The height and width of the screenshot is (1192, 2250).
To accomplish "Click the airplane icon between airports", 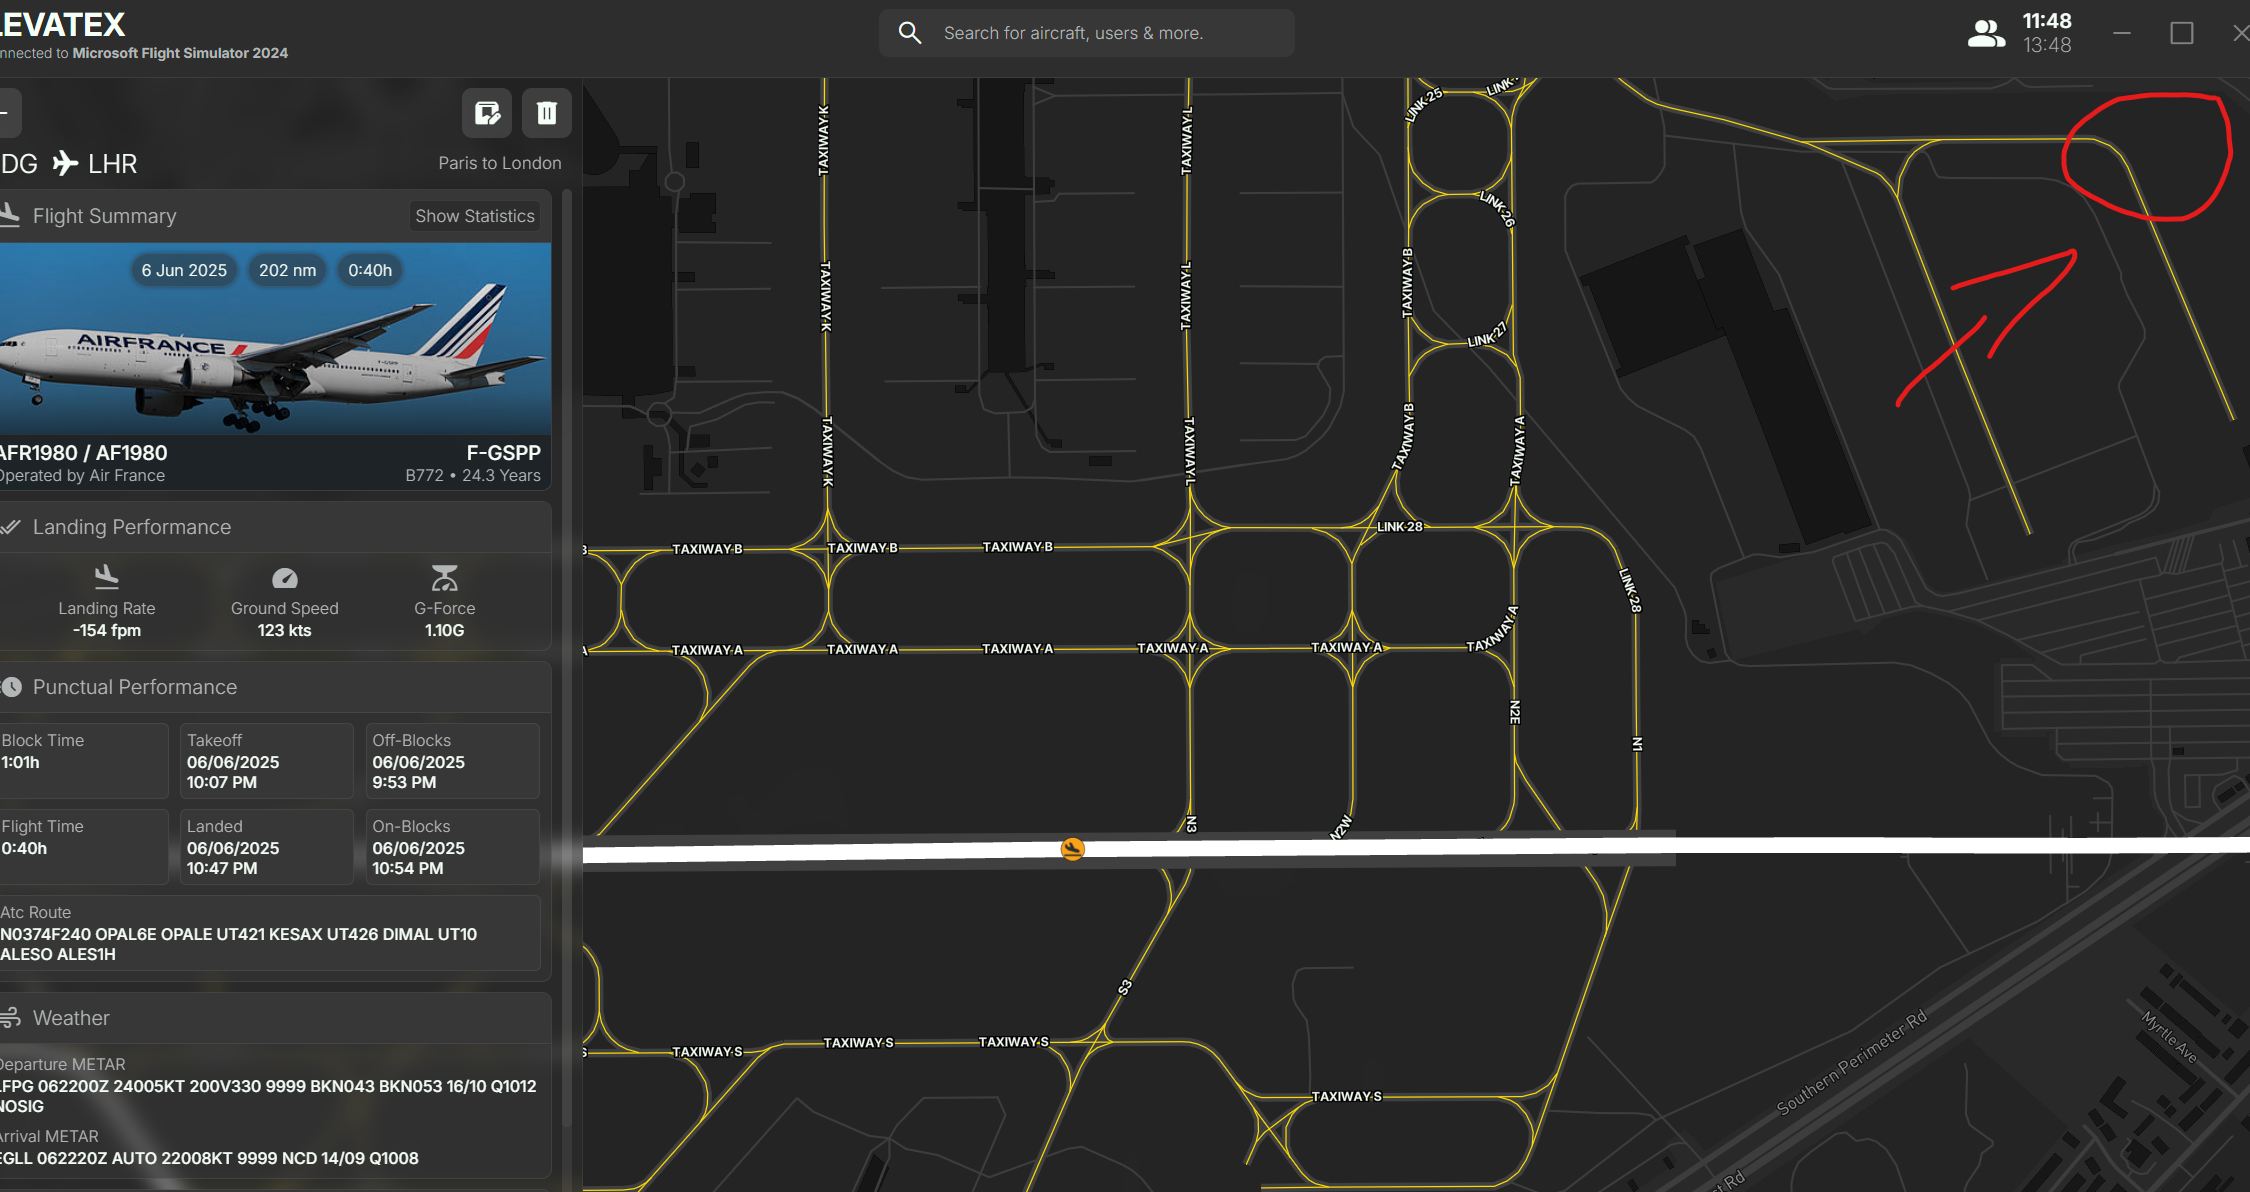I will coord(65,163).
